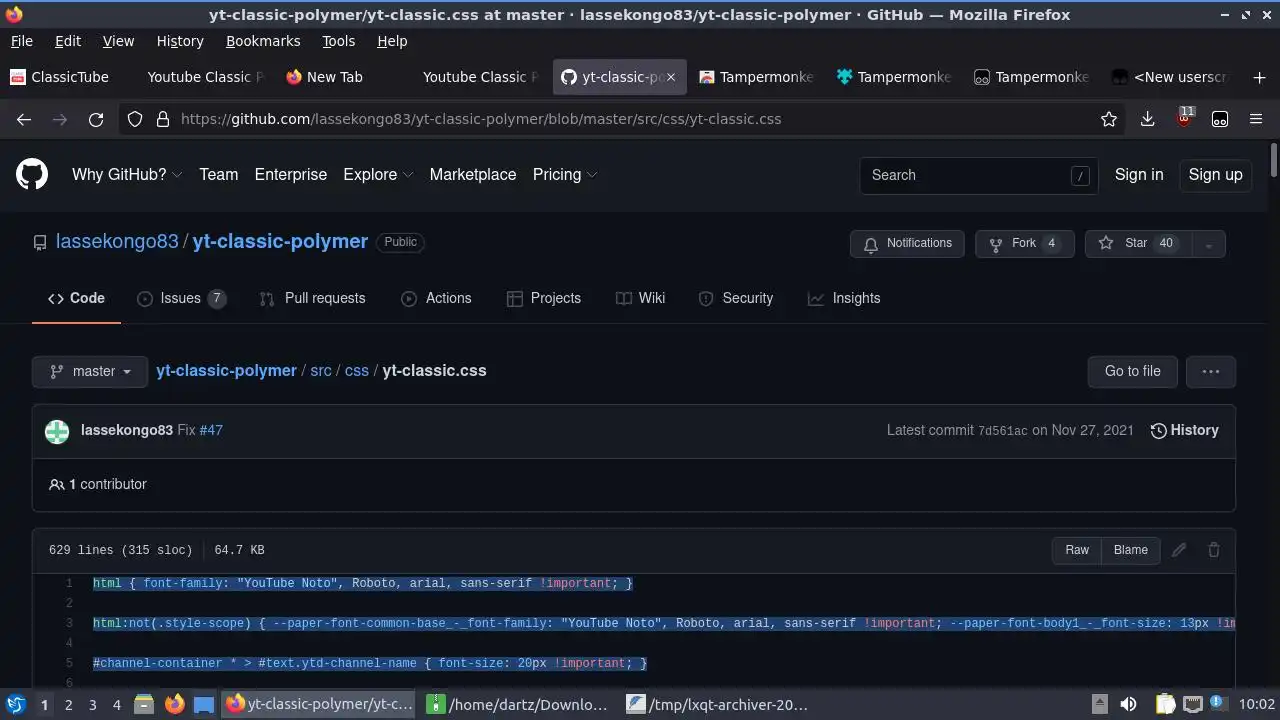Open the Tools menu

click(338, 41)
